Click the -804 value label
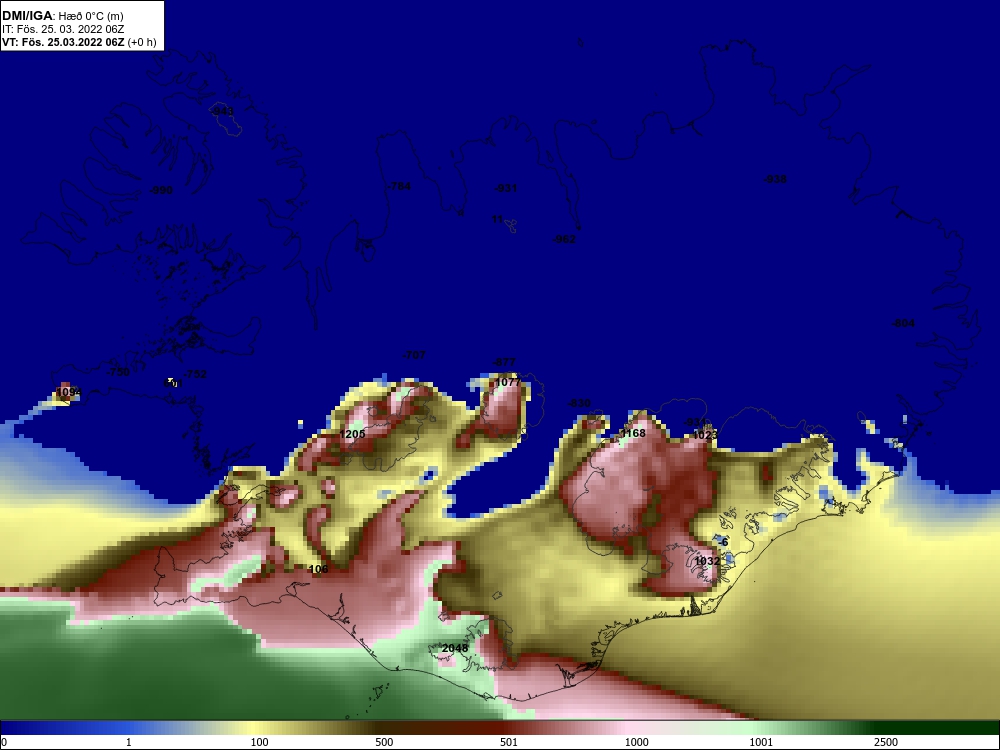 903,323
